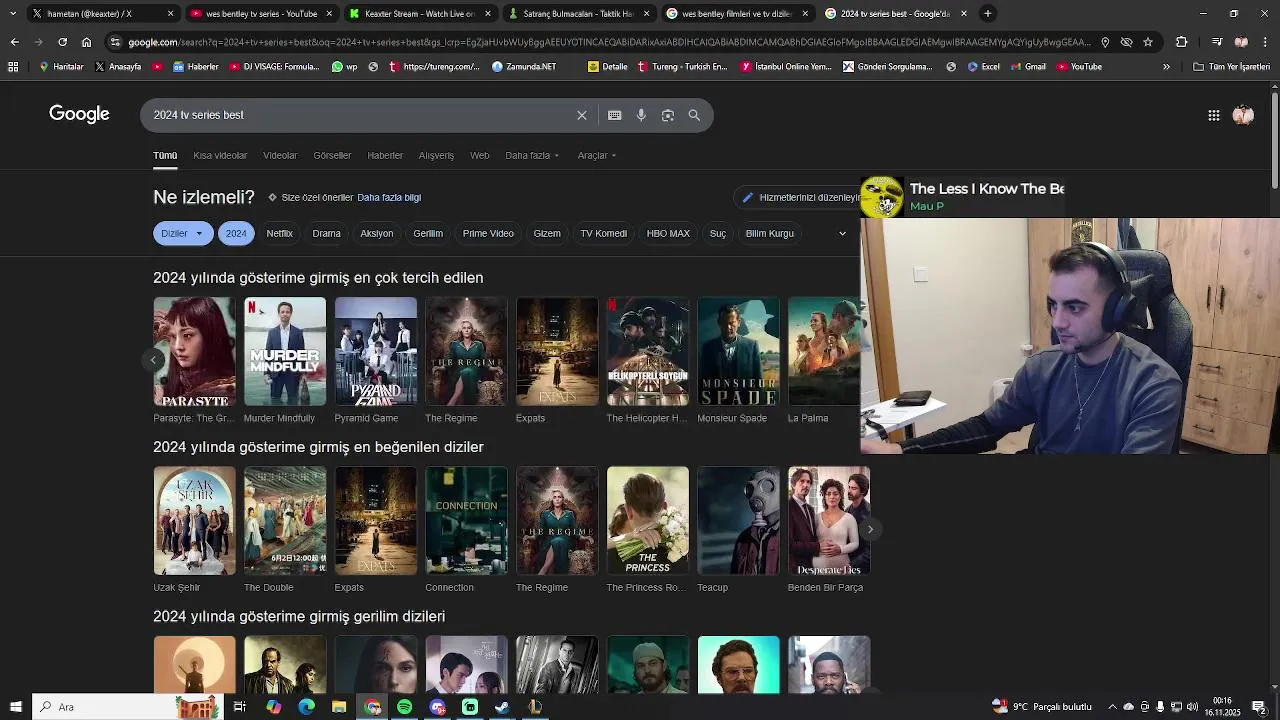The width and height of the screenshot is (1280, 720).
Task: Go back to the previous page
Action: [14, 42]
